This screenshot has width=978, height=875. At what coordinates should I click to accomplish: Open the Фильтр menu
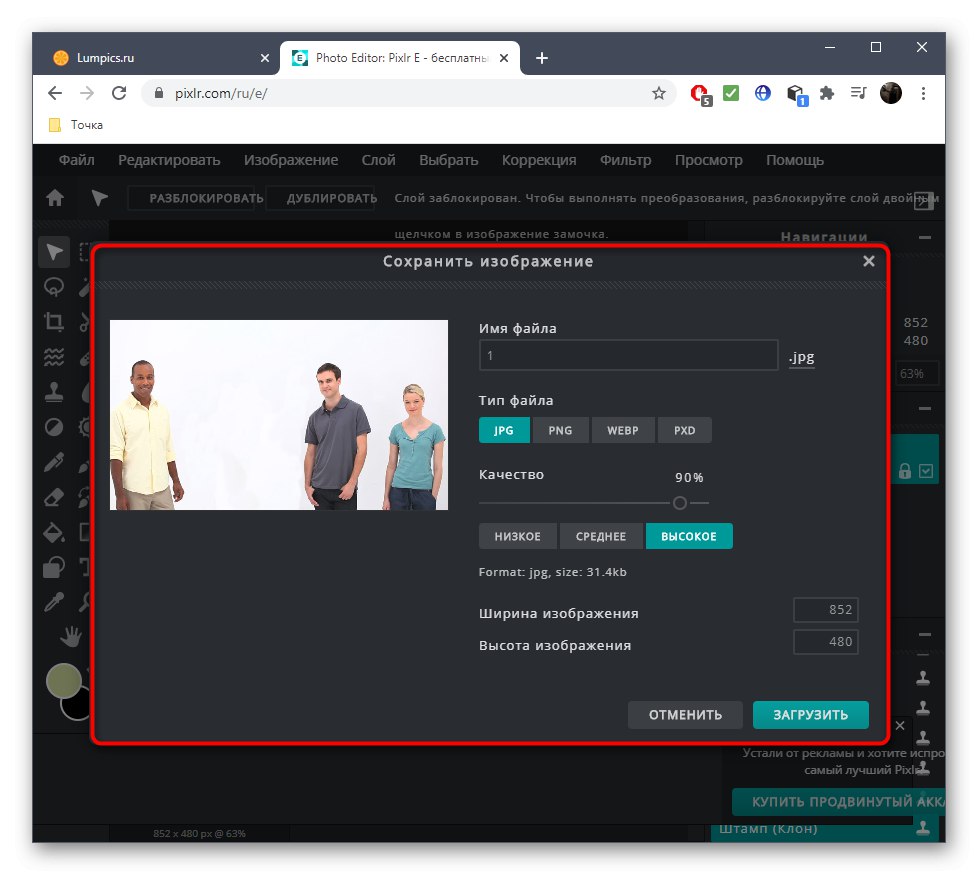[625, 160]
